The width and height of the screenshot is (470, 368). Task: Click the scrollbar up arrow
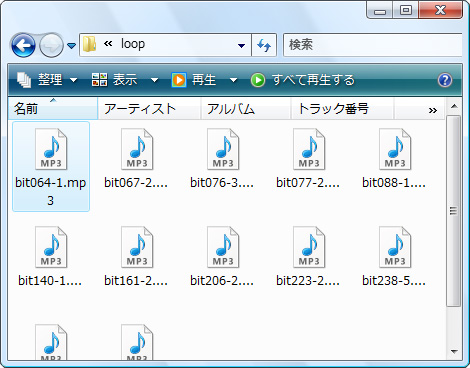click(454, 106)
